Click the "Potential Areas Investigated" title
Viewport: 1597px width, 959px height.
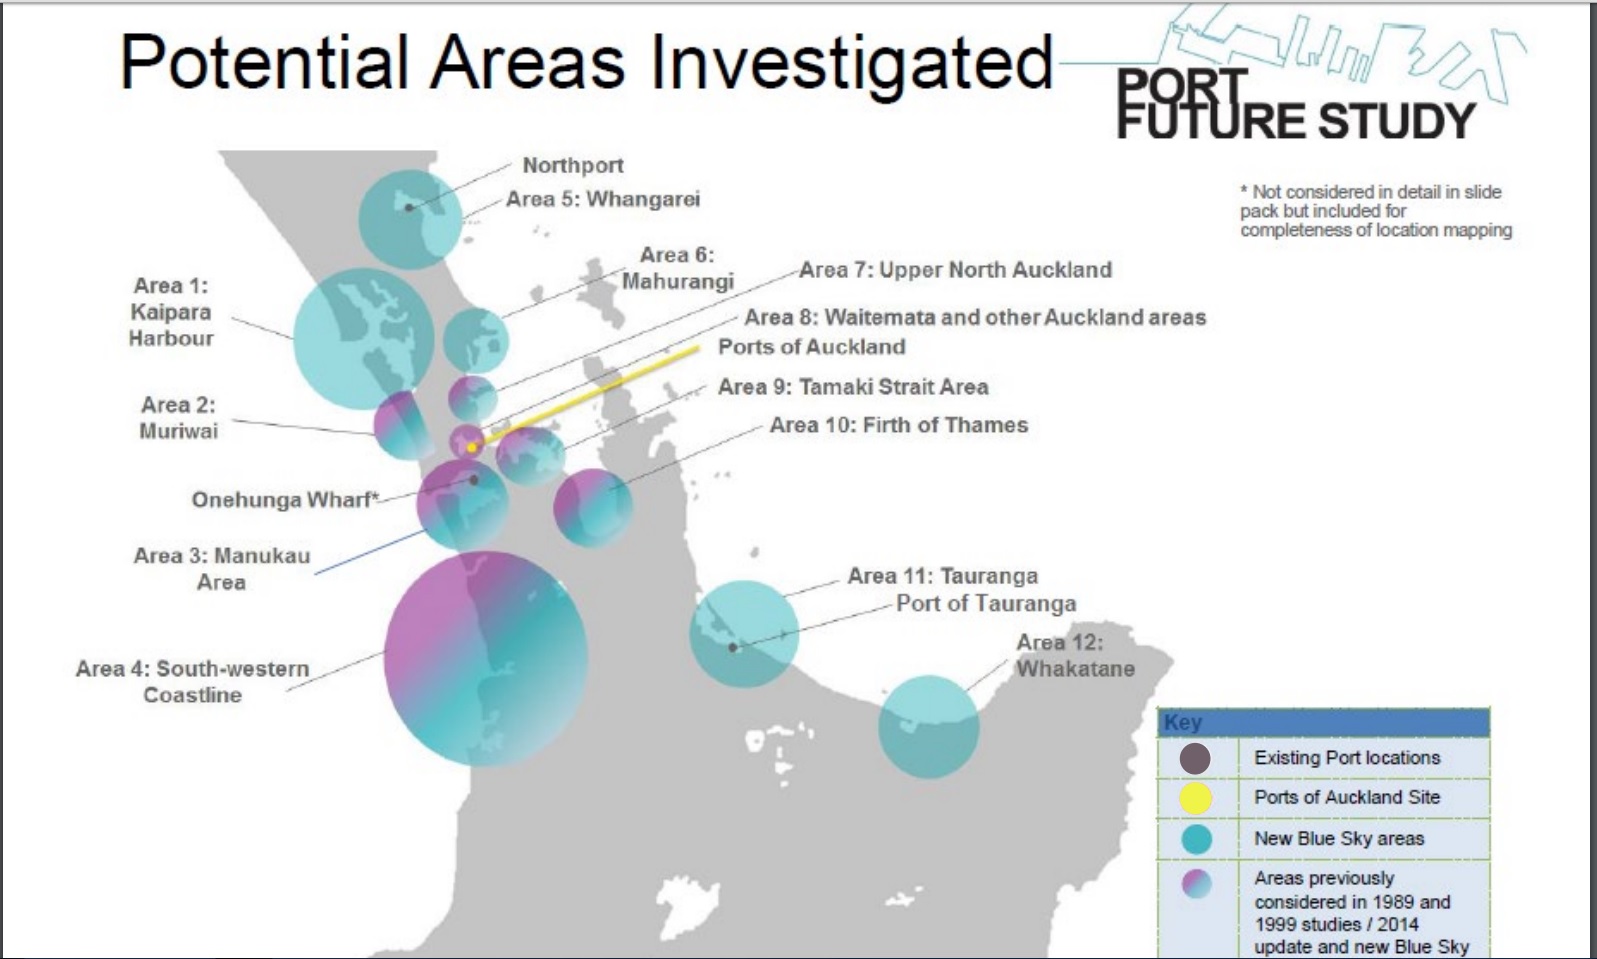coord(586,62)
